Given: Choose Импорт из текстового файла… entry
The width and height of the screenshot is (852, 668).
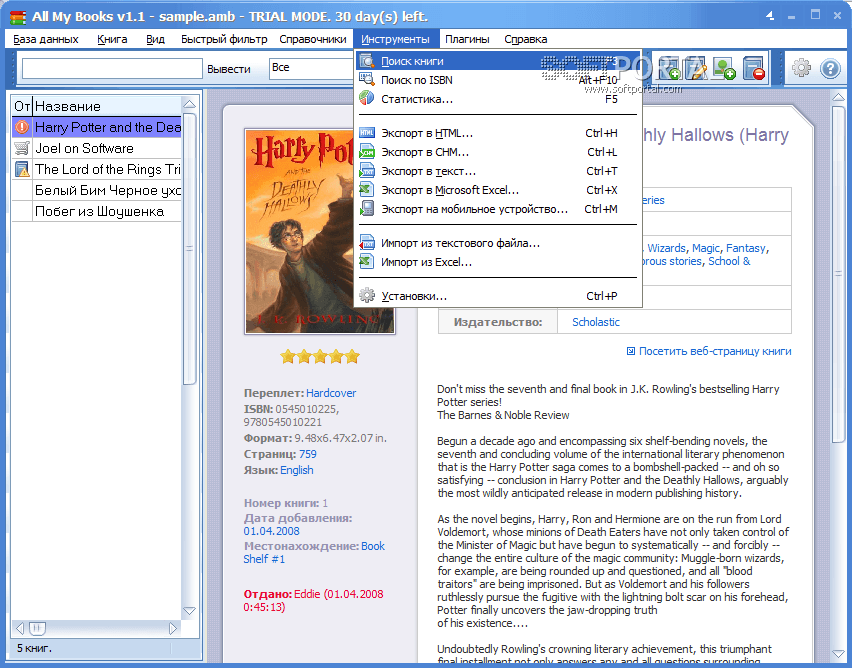Looking at the screenshot, I should pos(498,243).
